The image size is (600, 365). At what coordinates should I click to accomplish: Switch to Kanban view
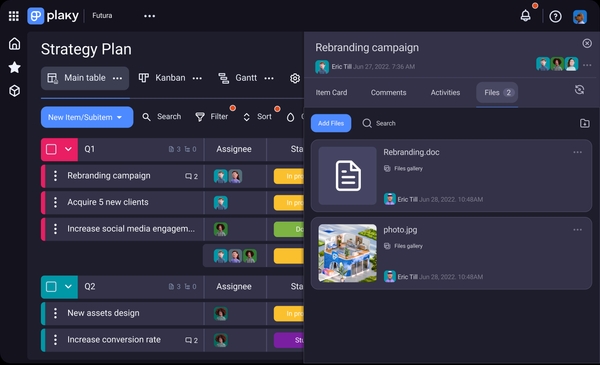tap(162, 78)
